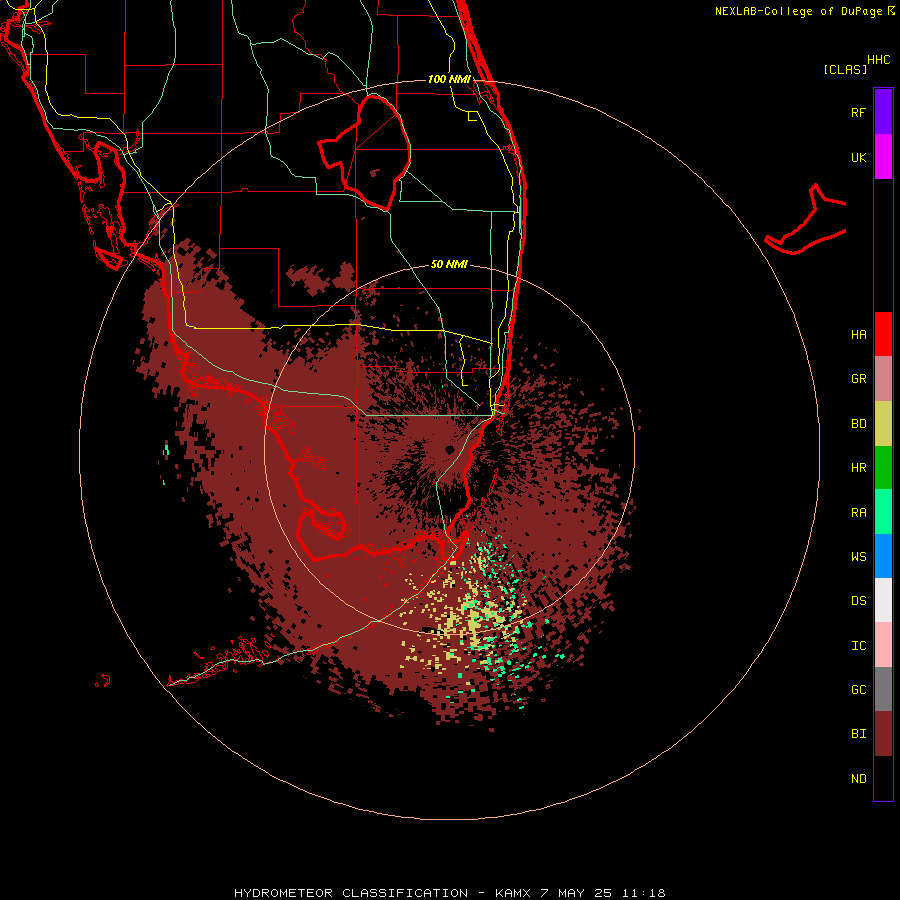The height and width of the screenshot is (900, 900).
Task: Click the BI dark-red legend swatch
Action: pyautogui.click(x=883, y=734)
